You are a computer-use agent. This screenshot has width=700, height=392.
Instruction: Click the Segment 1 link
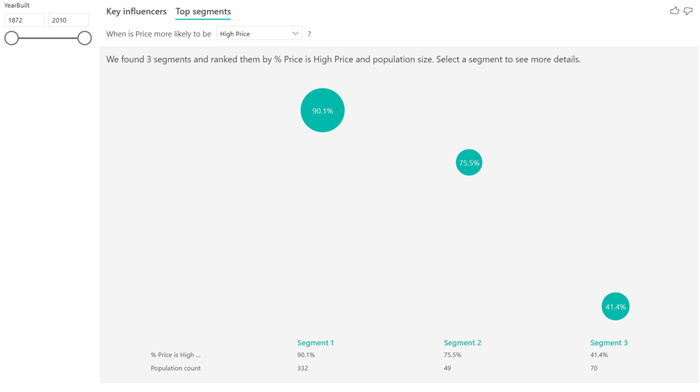pyautogui.click(x=315, y=343)
